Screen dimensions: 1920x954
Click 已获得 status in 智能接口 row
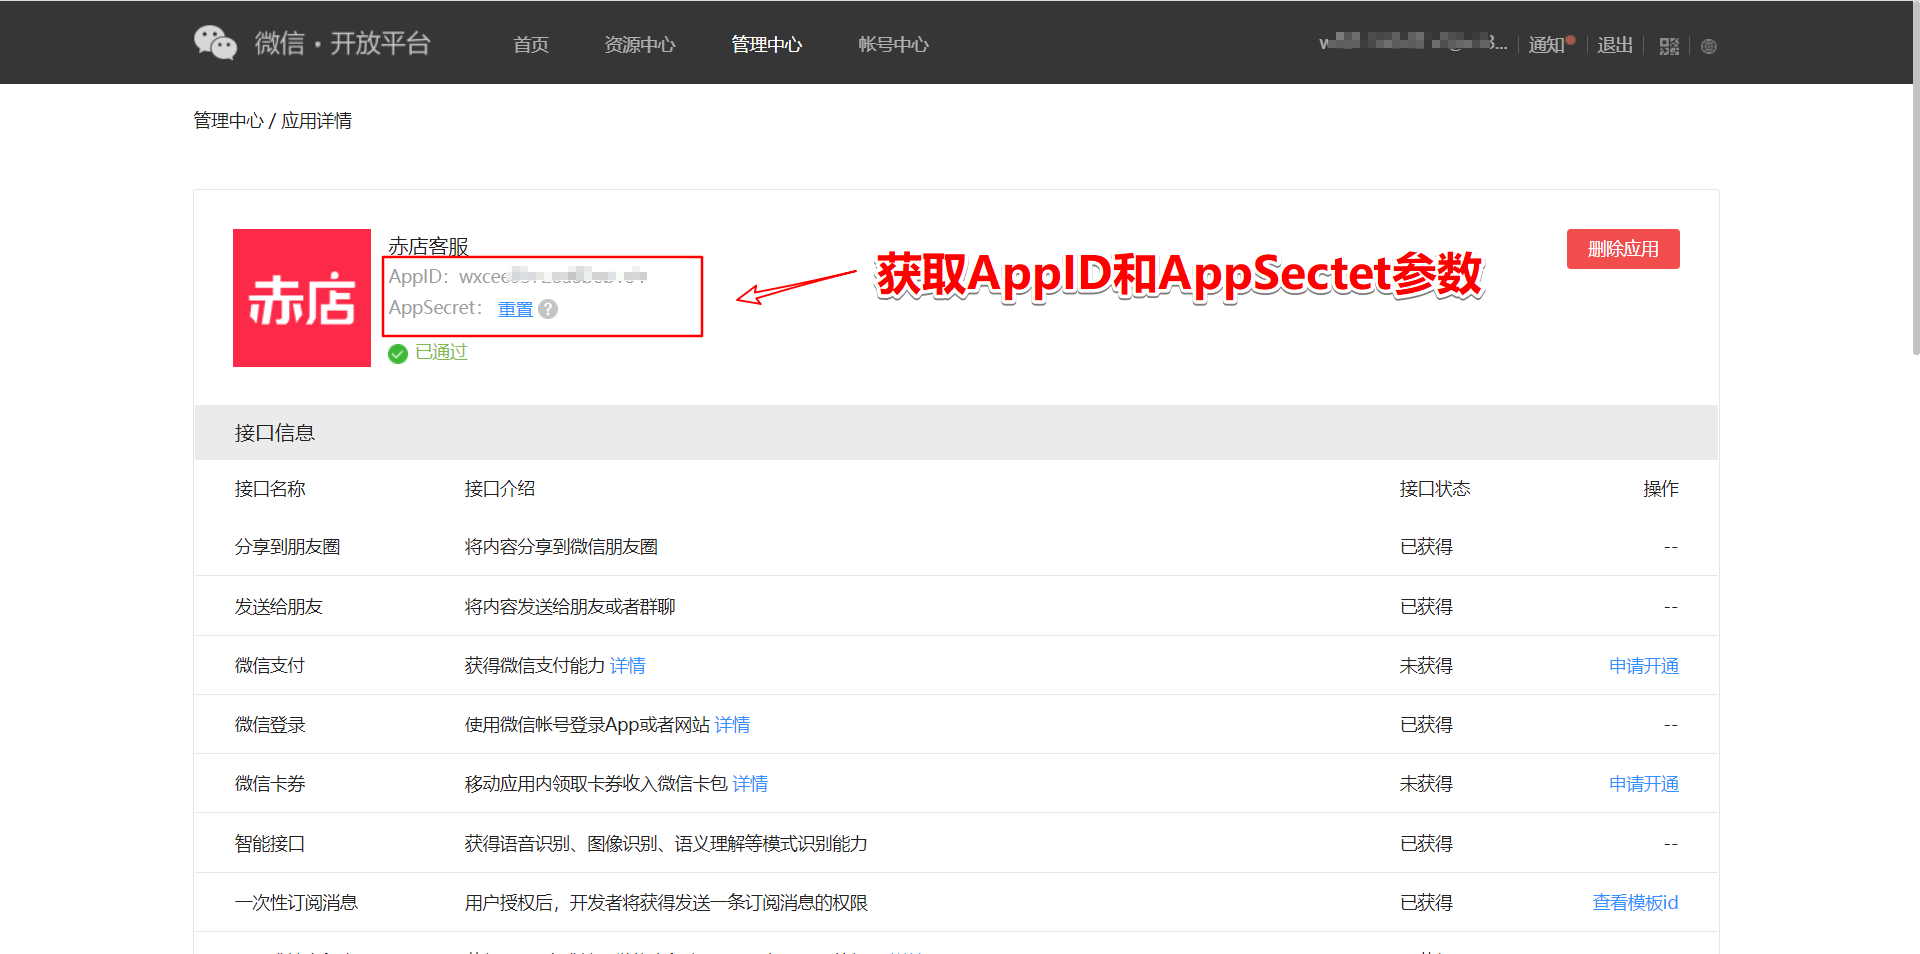point(1426,844)
